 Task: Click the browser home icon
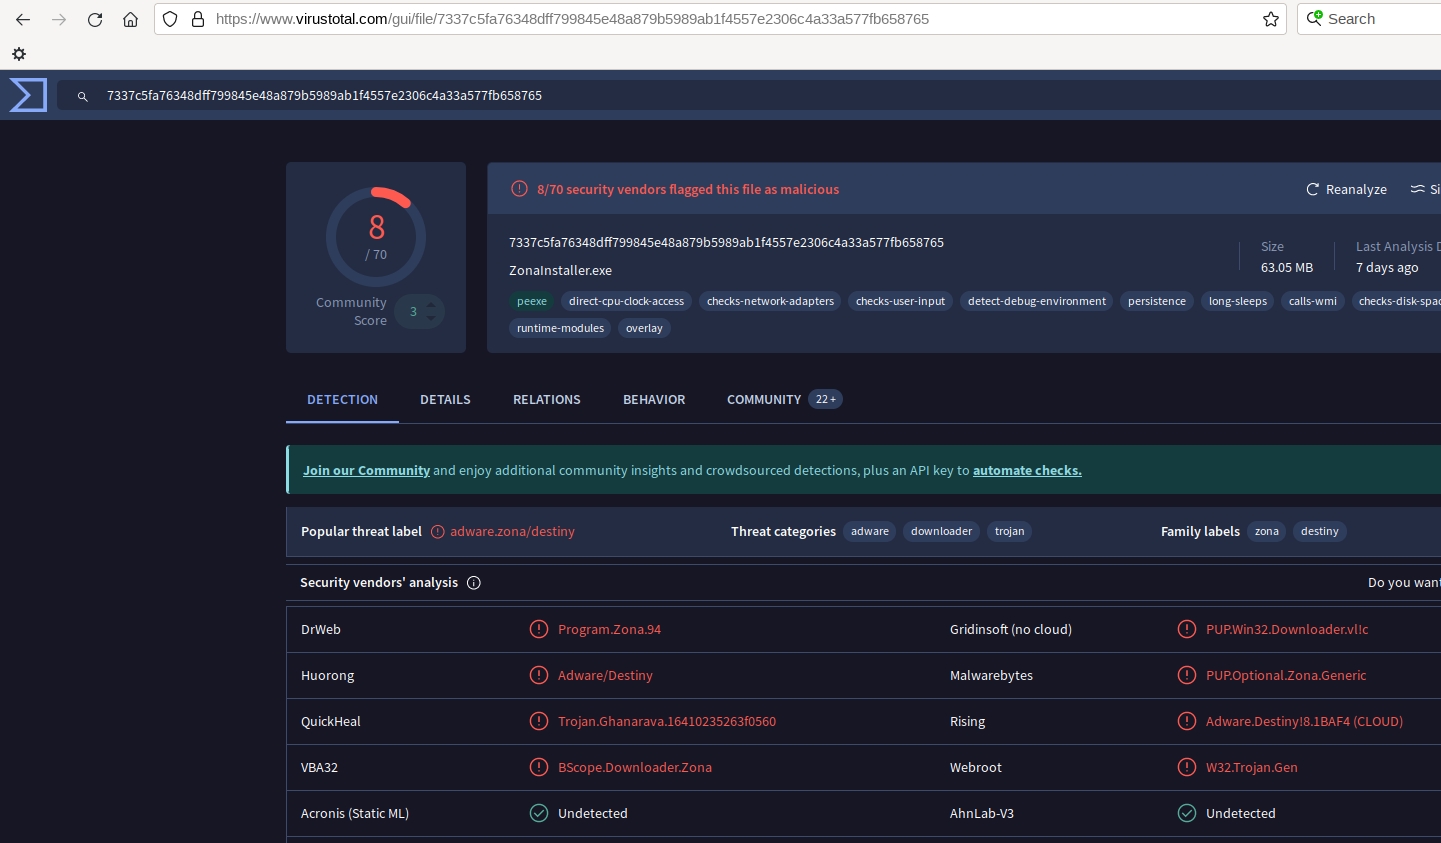pyautogui.click(x=130, y=19)
